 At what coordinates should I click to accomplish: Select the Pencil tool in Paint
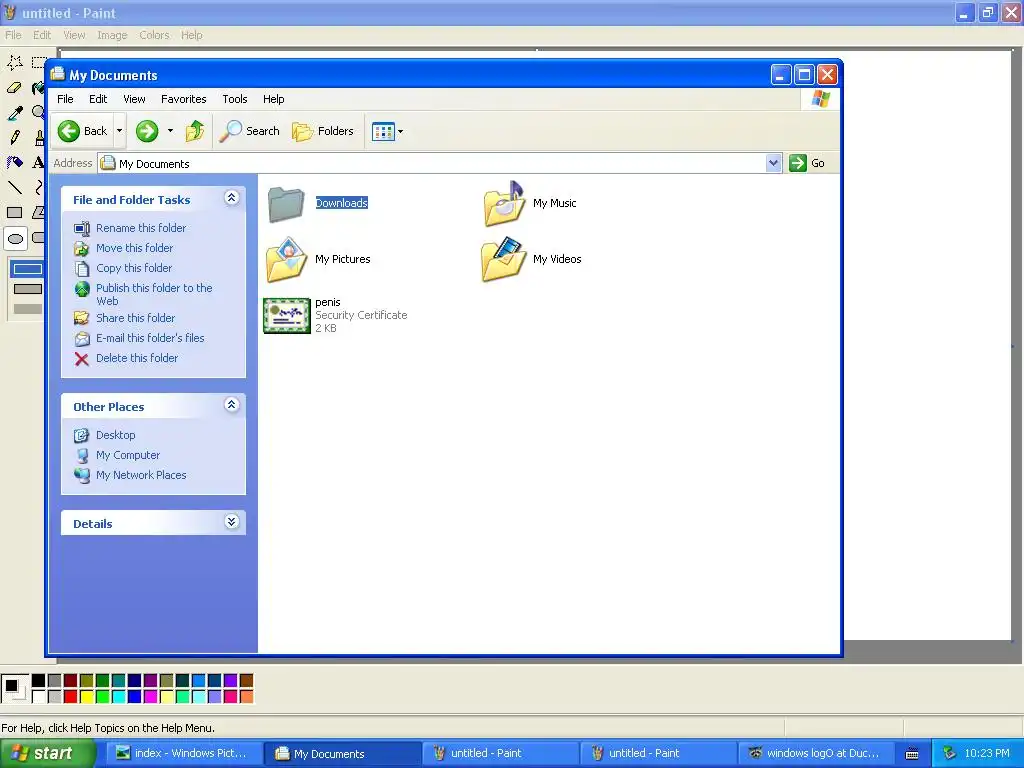pos(15,137)
